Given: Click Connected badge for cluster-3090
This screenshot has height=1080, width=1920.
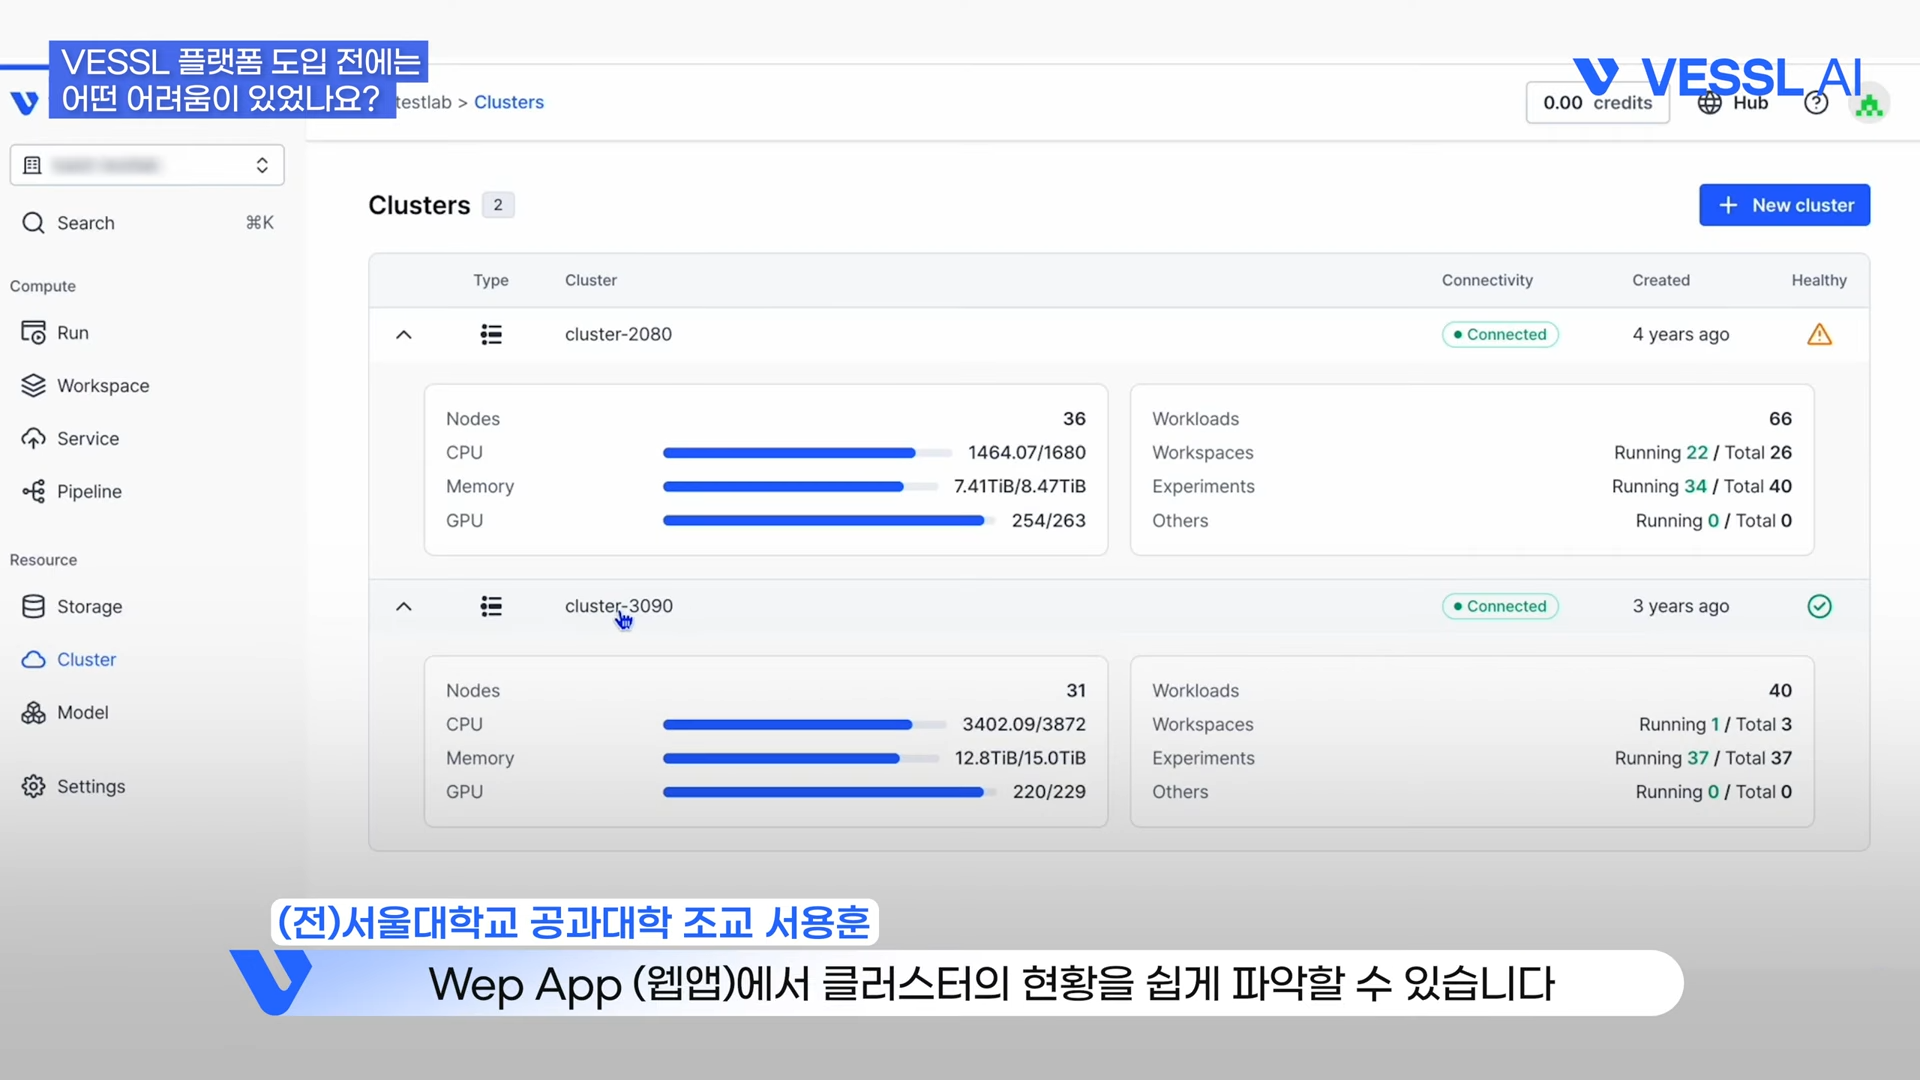Looking at the screenshot, I should click(1500, 606).
